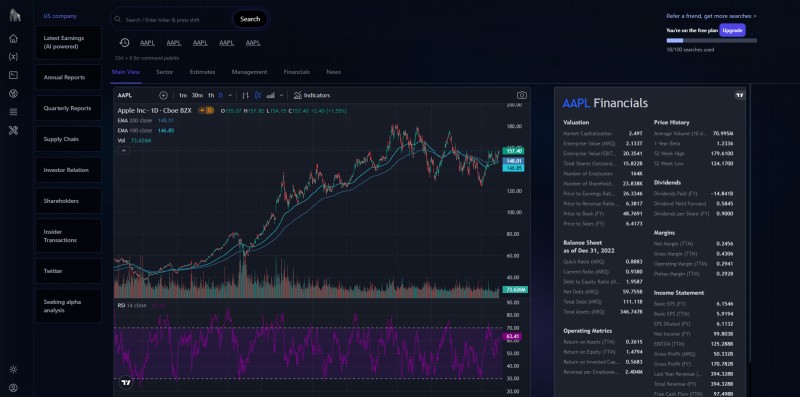
Task: Open chart Indicators
Action: pyautogui.click(x=312, y=95)
